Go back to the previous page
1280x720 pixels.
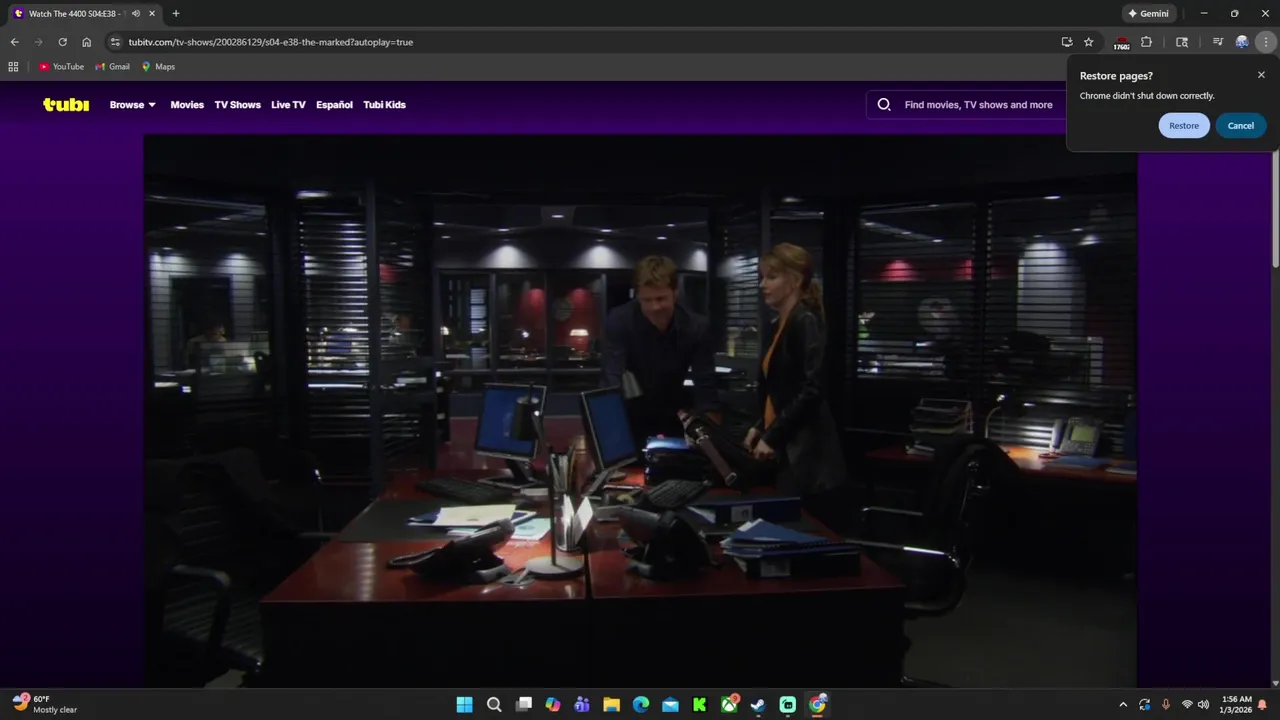tap(14, 42)
